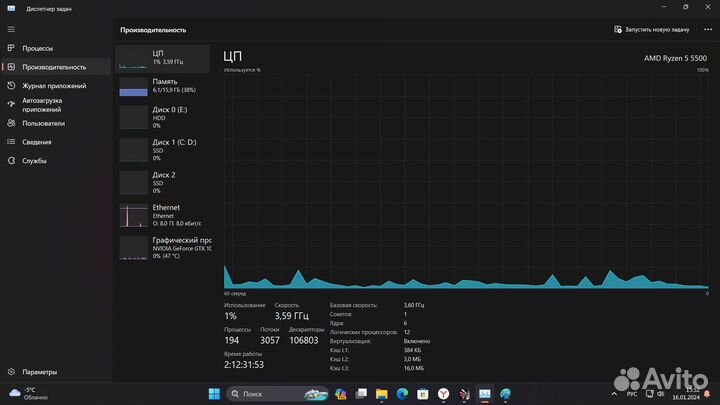The width and height of the screenshot is (720, 405).
Task: Click the Автозагрузка startup icon
Action: click(11, 105)
